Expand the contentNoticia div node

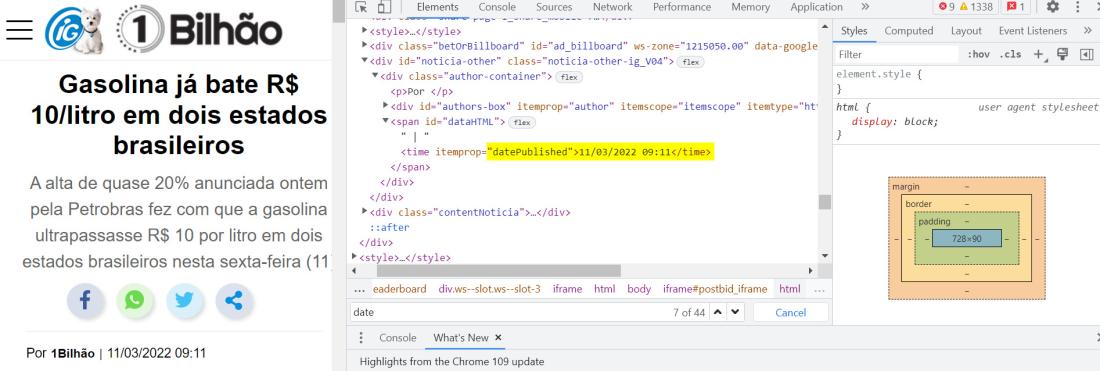[364, 212]
